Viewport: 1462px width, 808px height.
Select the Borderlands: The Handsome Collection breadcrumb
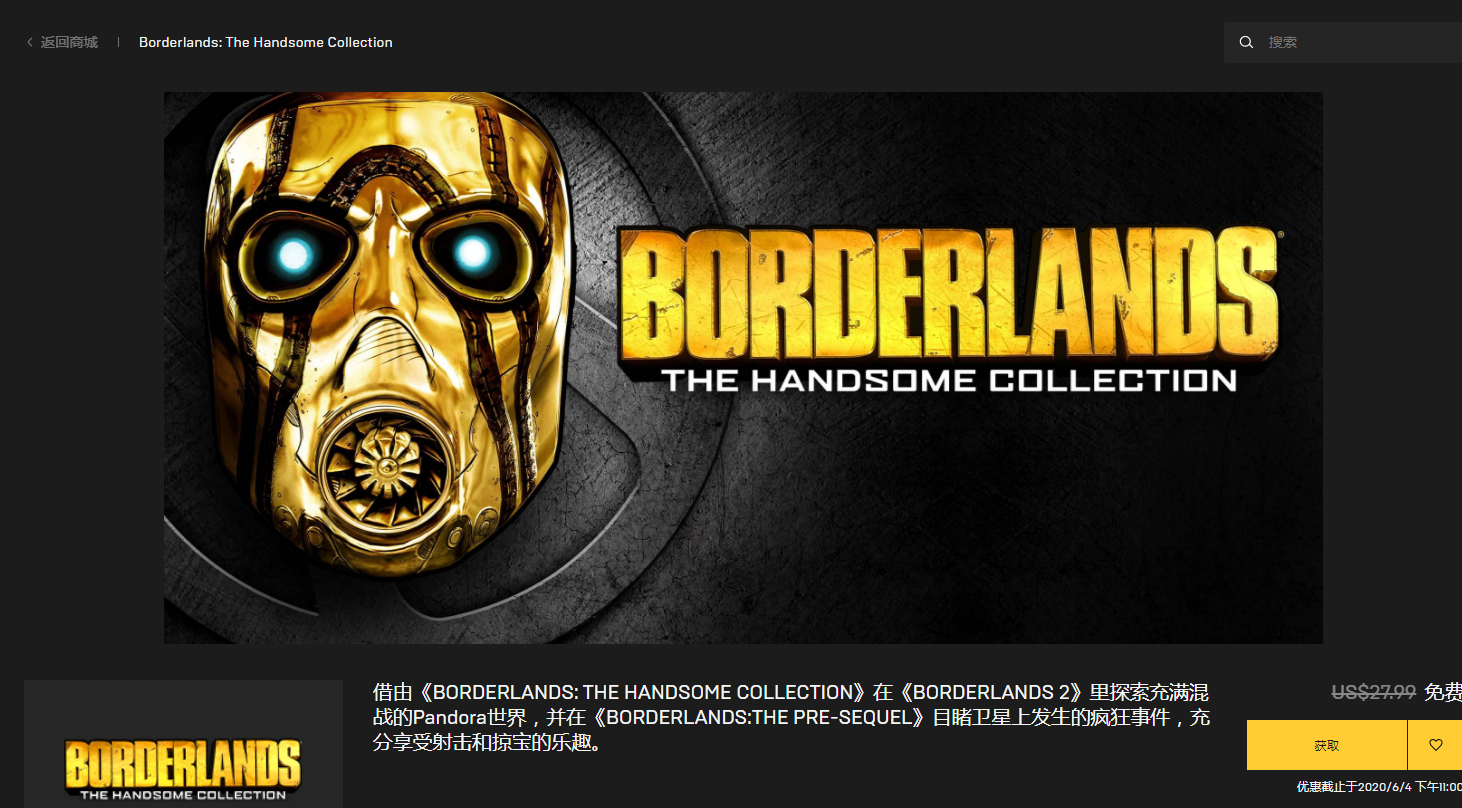266,42
